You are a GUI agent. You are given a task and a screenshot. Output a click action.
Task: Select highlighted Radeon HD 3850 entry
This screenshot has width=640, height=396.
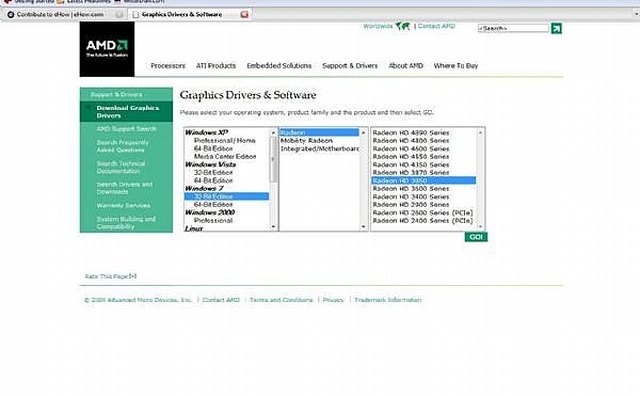pos(424,180)
